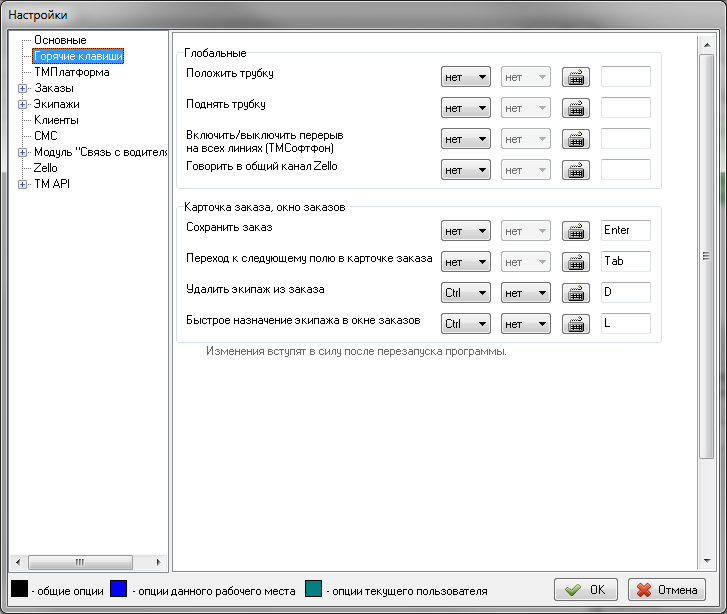
Task: Open second modifier dropdown for Быстрое назначение экипажа
Action: (525, 324)
